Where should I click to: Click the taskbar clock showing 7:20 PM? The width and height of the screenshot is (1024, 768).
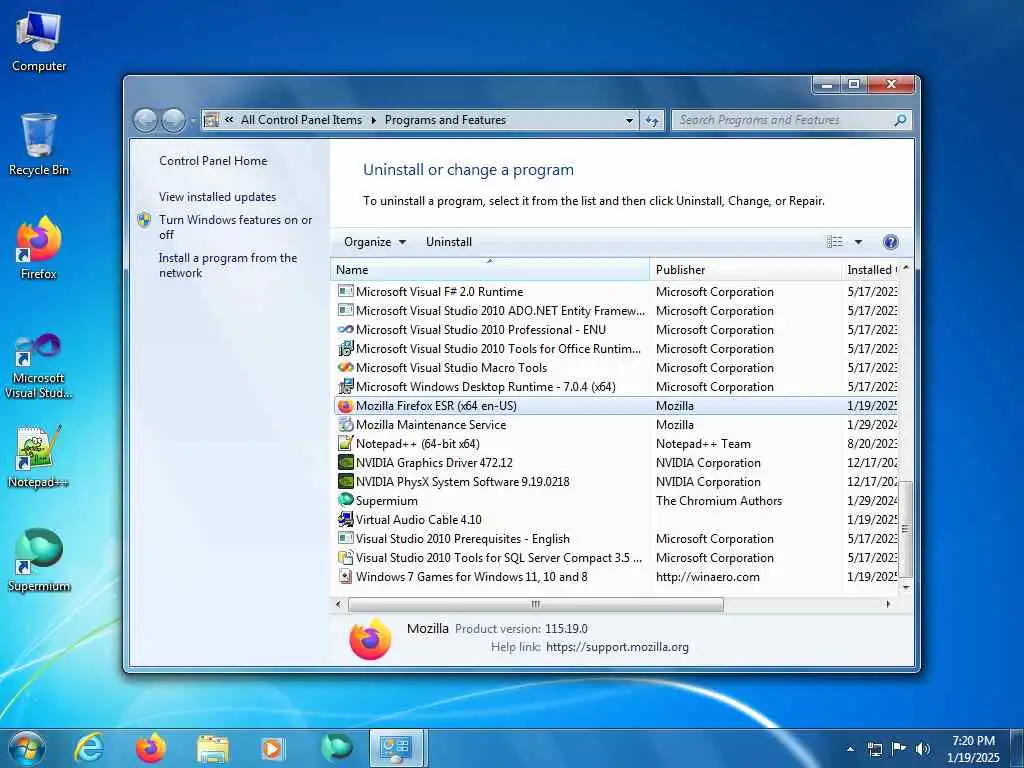click(x=973, y=749)
